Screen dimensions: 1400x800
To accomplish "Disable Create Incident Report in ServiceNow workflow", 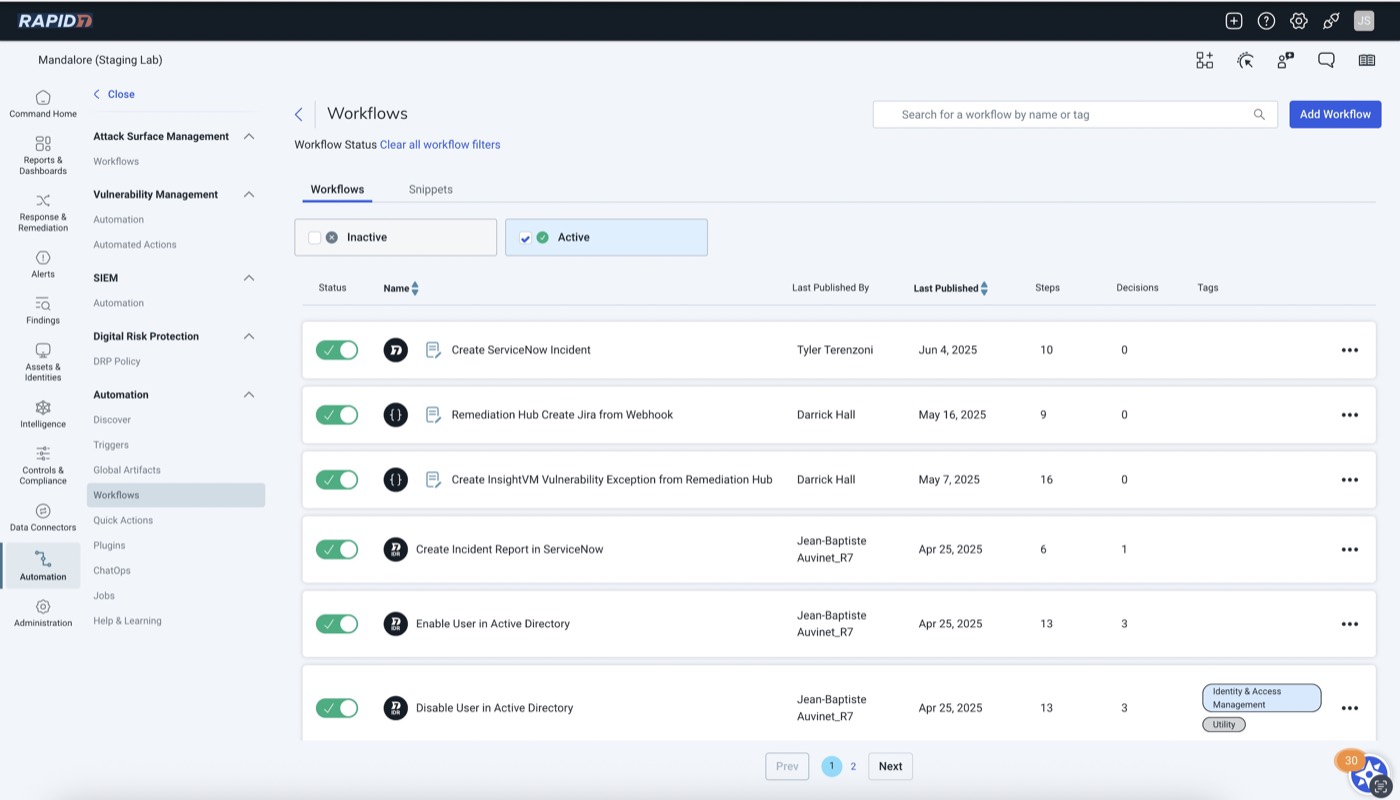I will (x=337, y=549).
